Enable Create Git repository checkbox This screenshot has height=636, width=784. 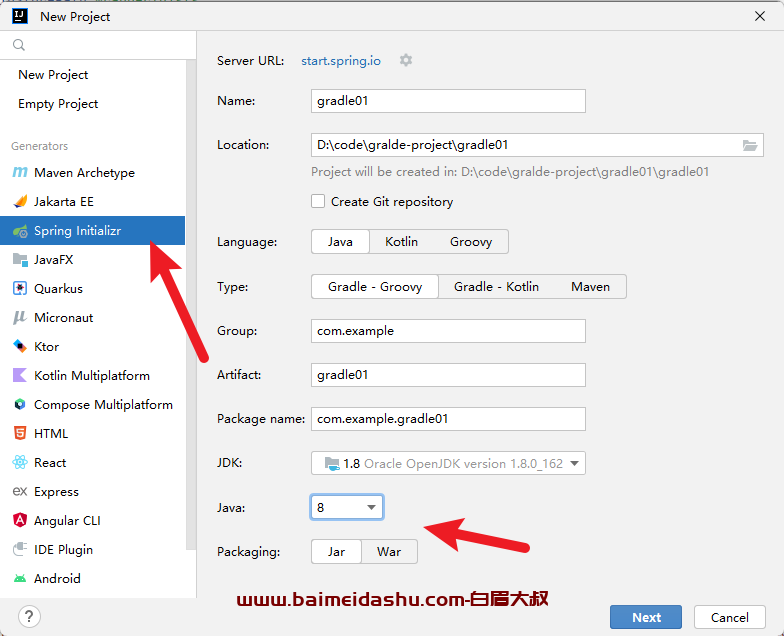tap(318, 201)
